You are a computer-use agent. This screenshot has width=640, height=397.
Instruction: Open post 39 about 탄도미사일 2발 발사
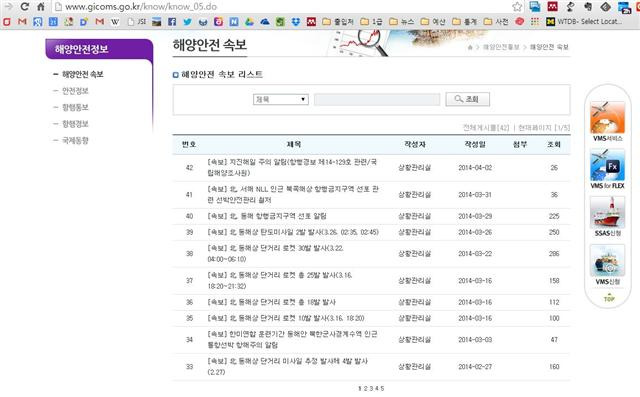[293, 232]
